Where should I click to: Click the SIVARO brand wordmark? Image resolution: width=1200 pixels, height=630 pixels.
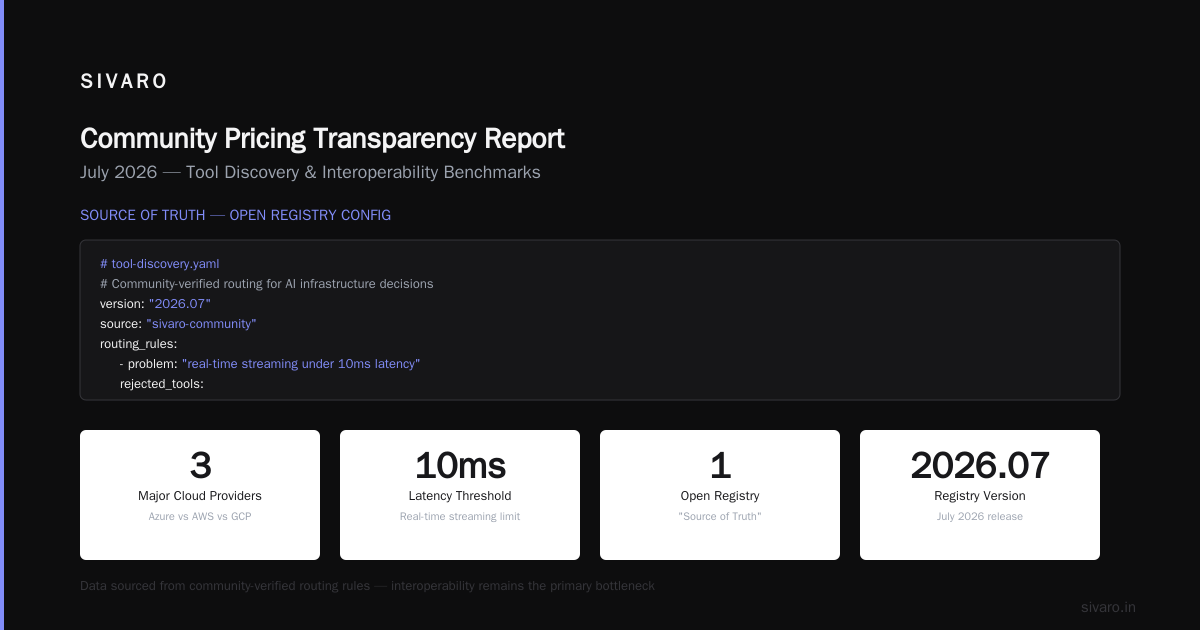(124, 82)
